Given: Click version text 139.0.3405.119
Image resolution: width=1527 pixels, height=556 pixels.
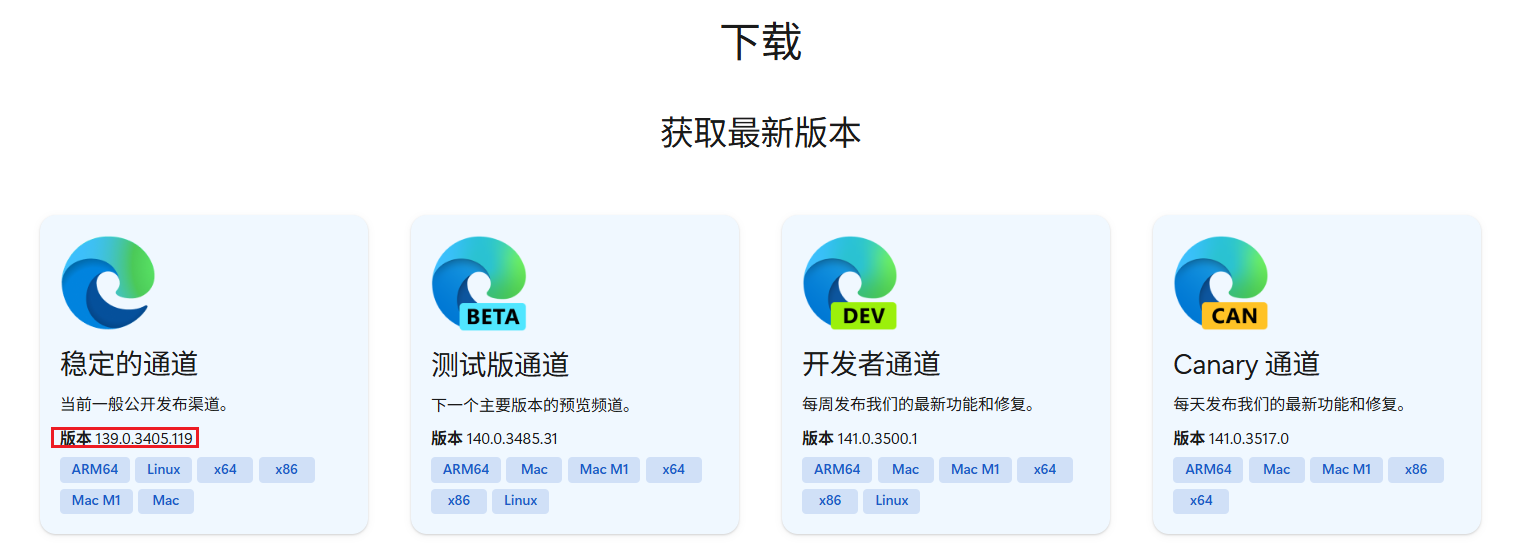Looking at the screenshot, I should click(144, 438).
